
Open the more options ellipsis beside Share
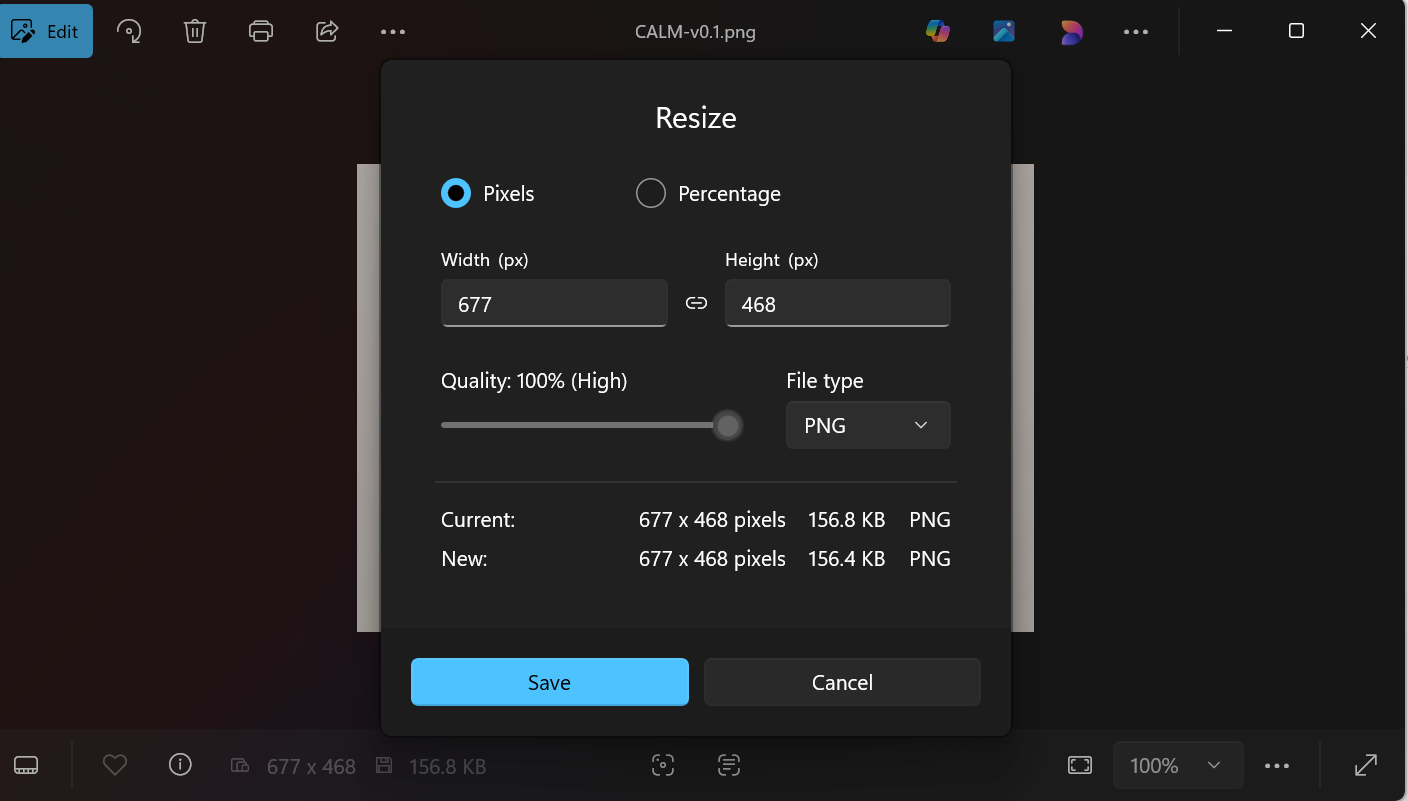[393, 31]
